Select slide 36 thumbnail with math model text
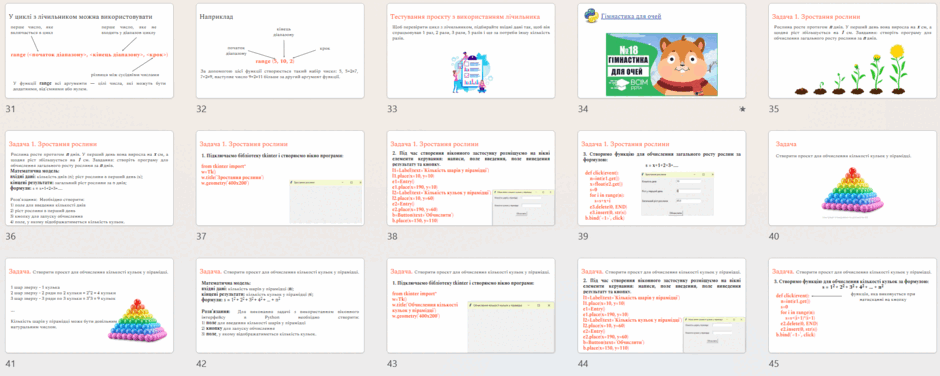 89,178
